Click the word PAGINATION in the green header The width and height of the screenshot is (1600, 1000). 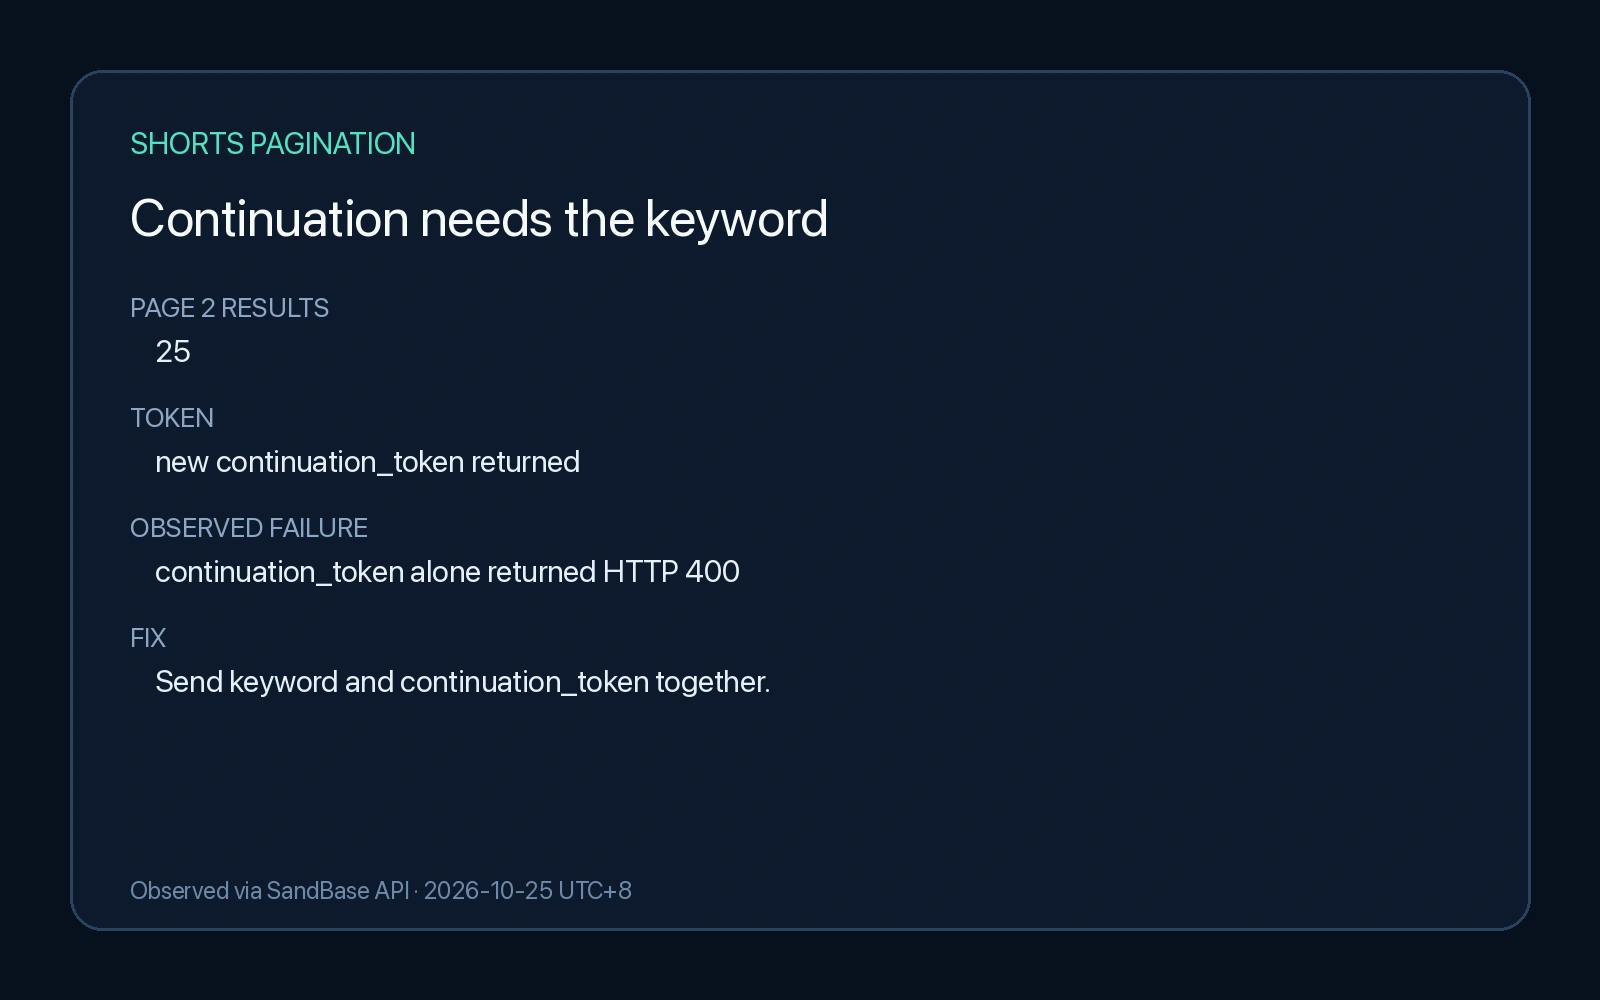point(333,144)
